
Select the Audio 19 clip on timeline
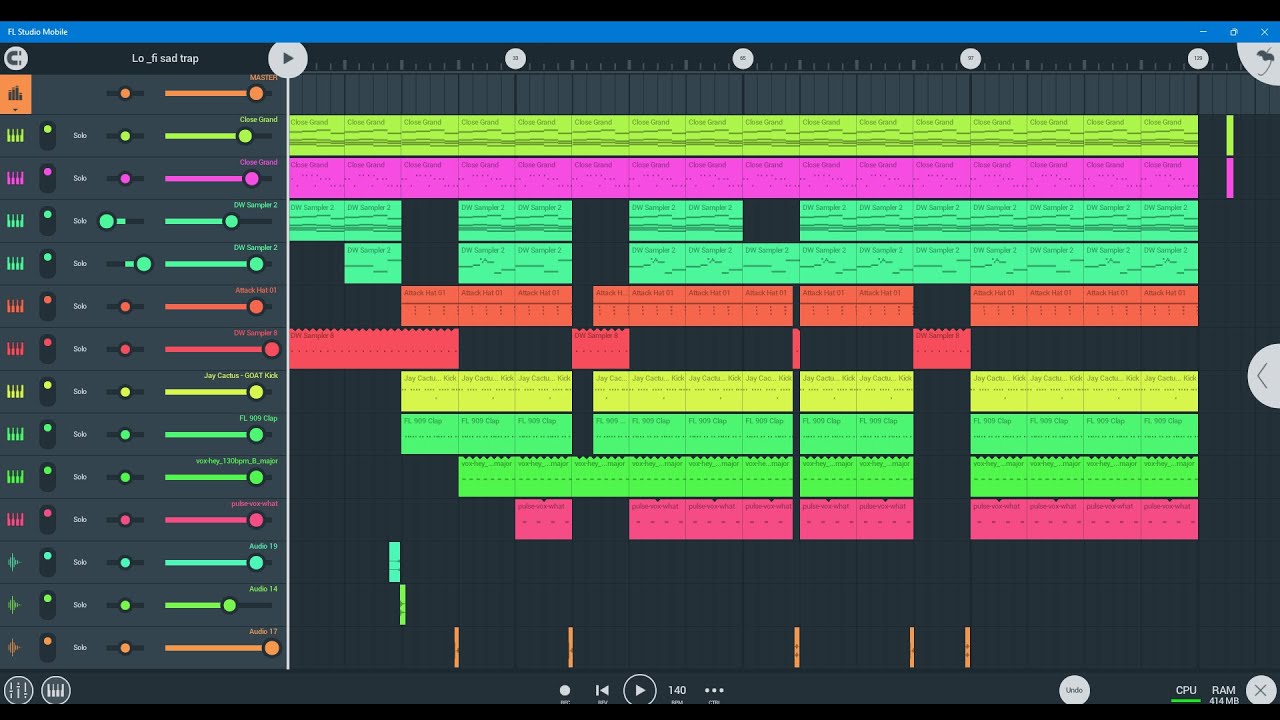tap(394, 562)
